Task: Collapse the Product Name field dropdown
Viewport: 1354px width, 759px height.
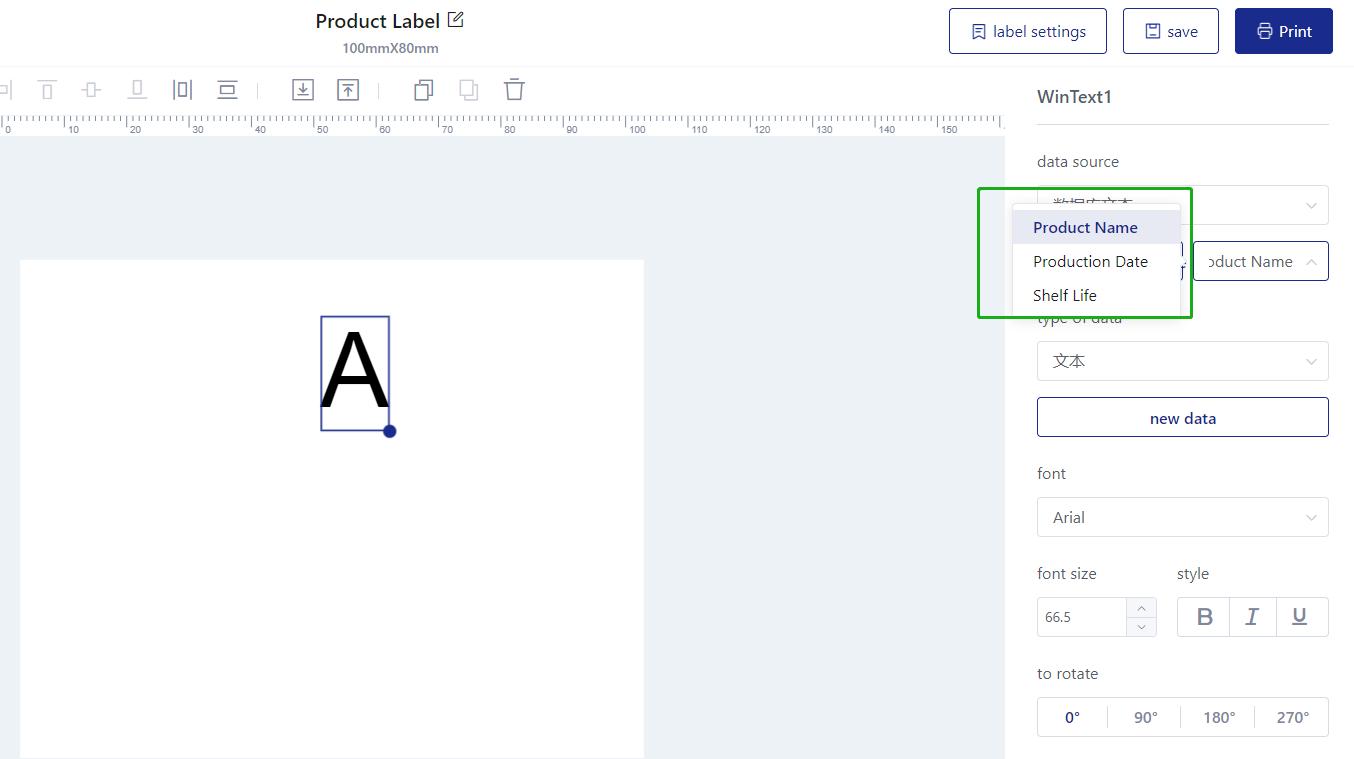Action: coord(1311,261)
